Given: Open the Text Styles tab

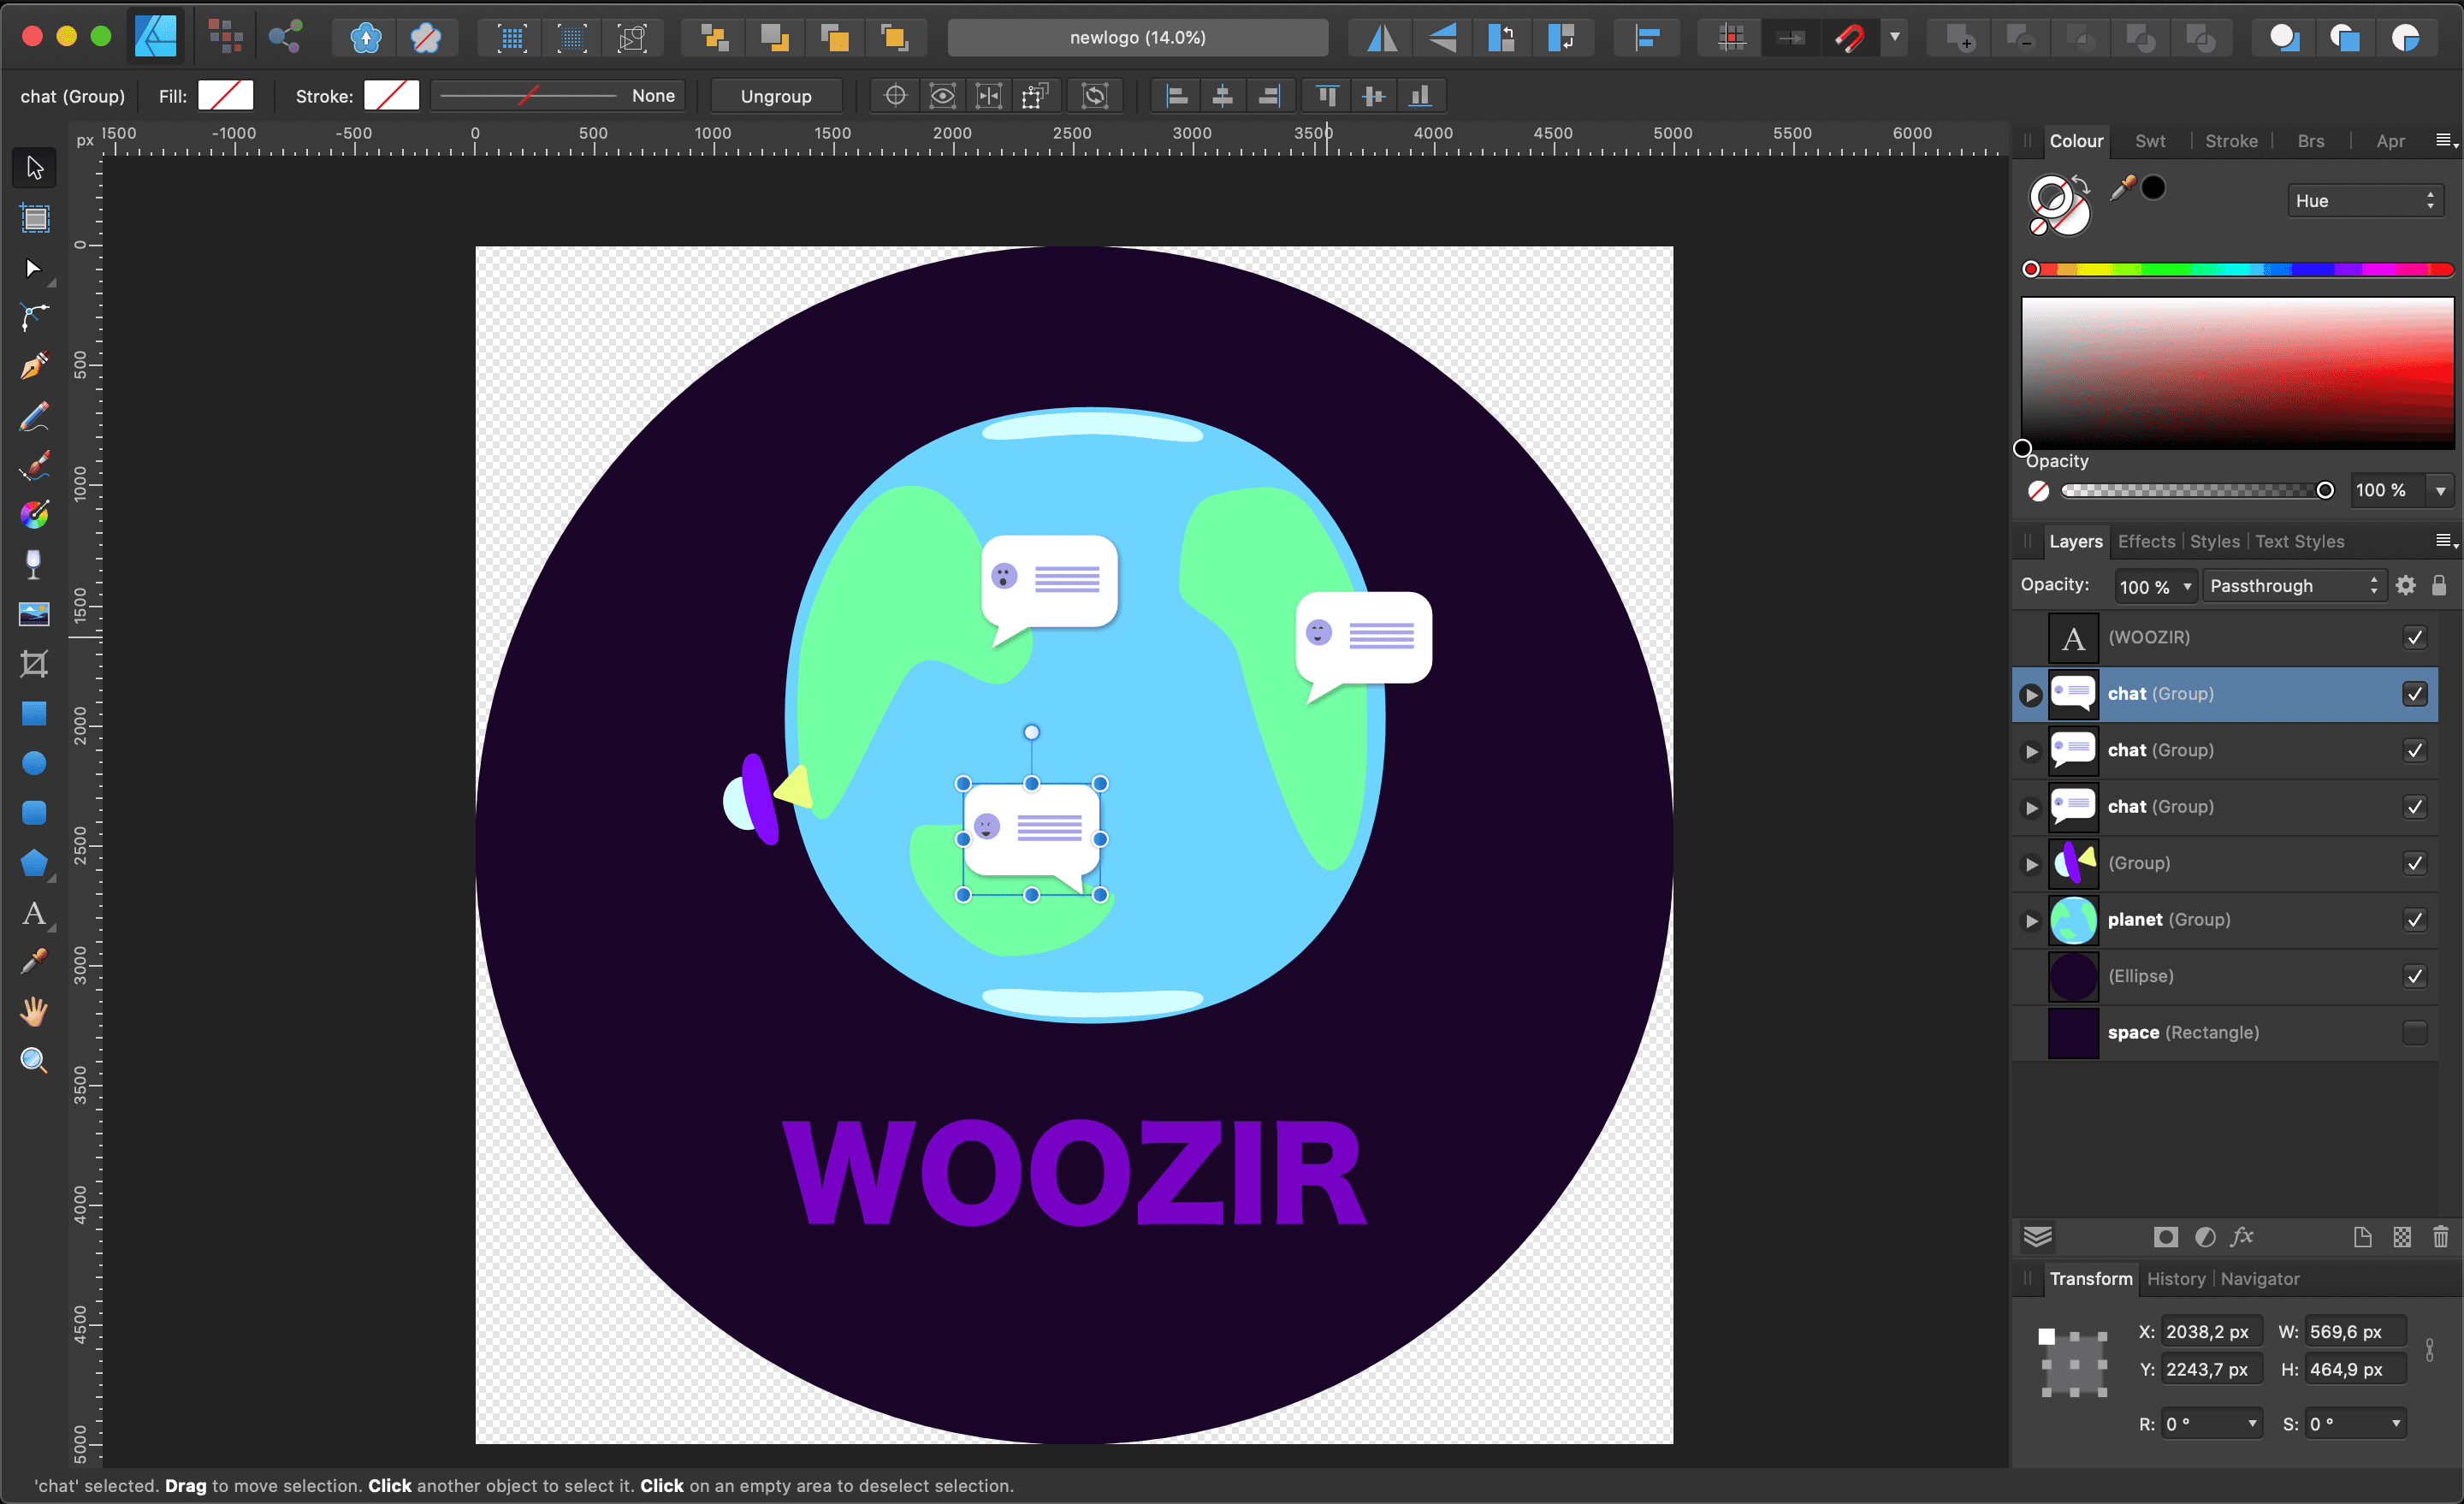Looking at the screenshot, I should click(x=2299, y=542).
